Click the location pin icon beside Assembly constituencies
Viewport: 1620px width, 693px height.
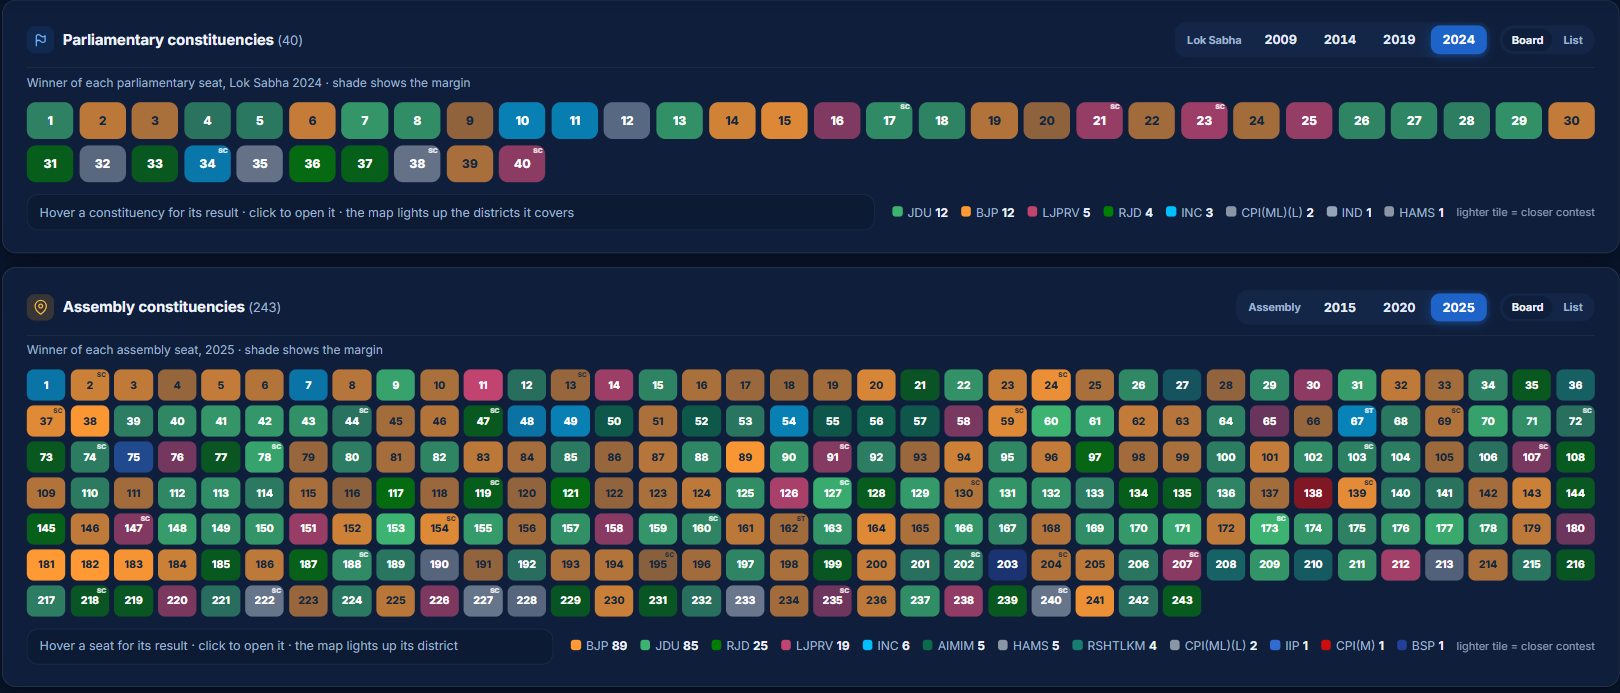coord(40,307)
